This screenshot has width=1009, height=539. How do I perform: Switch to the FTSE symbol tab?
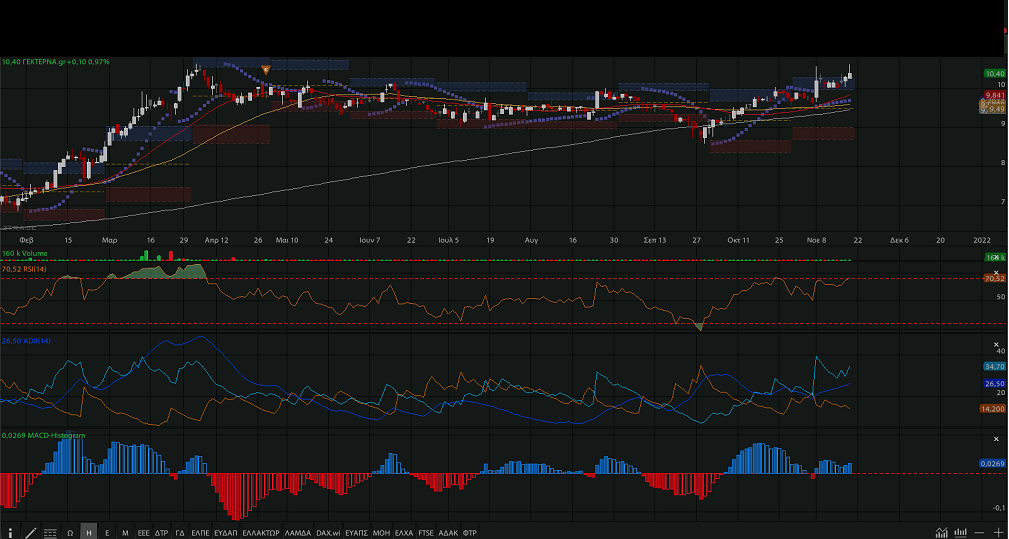tap(426, 533)
